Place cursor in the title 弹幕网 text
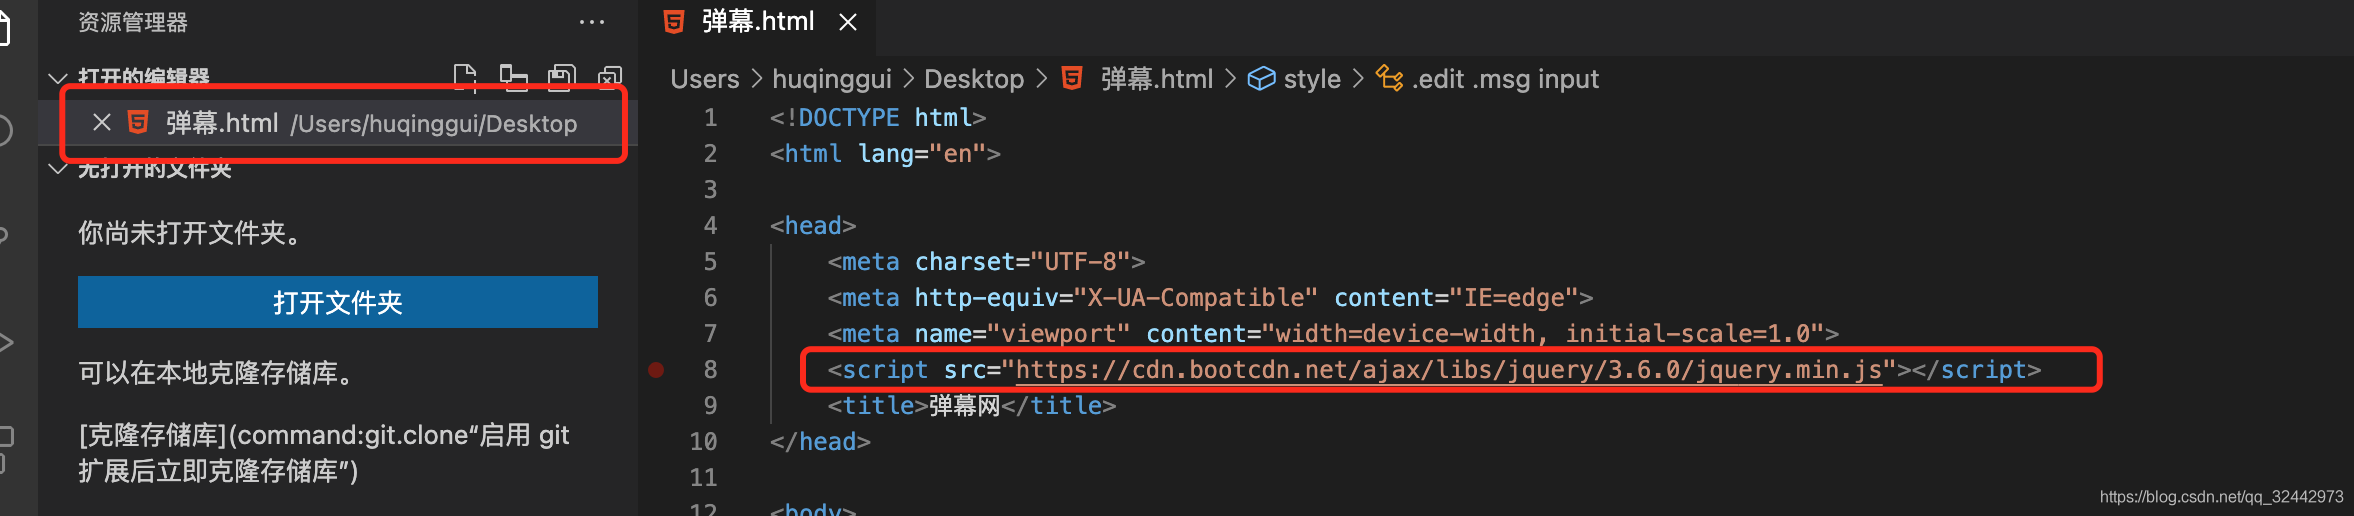This screenshot has height=516, width=2354. [965, 406]
